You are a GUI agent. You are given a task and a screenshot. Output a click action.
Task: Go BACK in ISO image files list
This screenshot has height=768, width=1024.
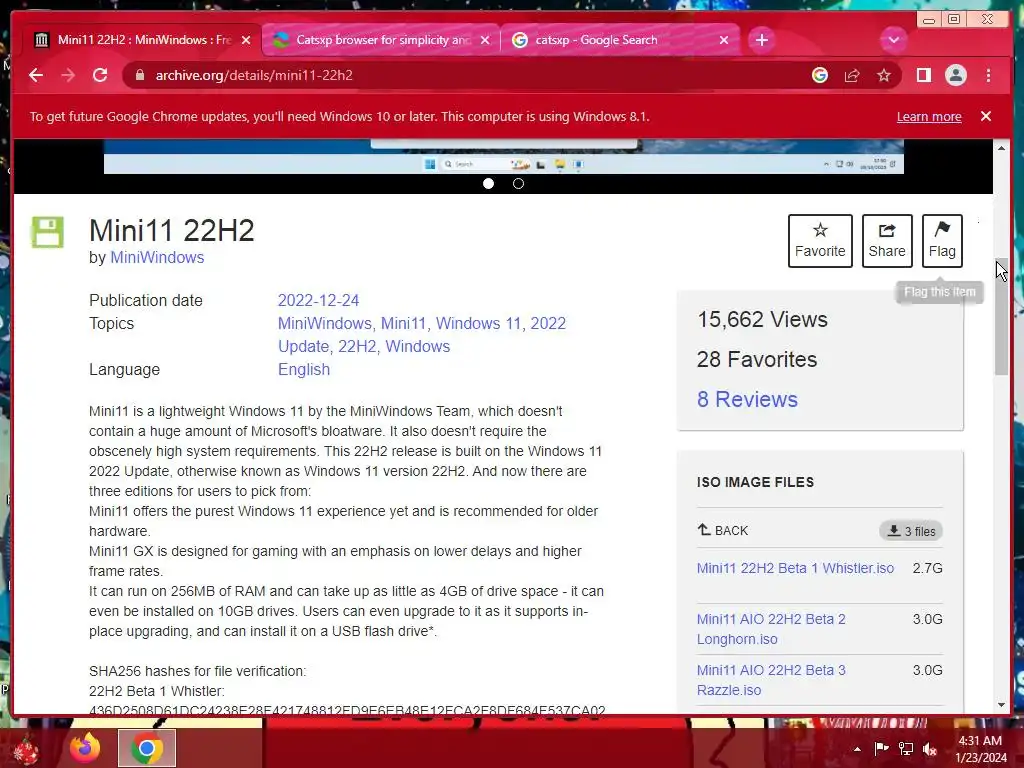coord(723,530)
